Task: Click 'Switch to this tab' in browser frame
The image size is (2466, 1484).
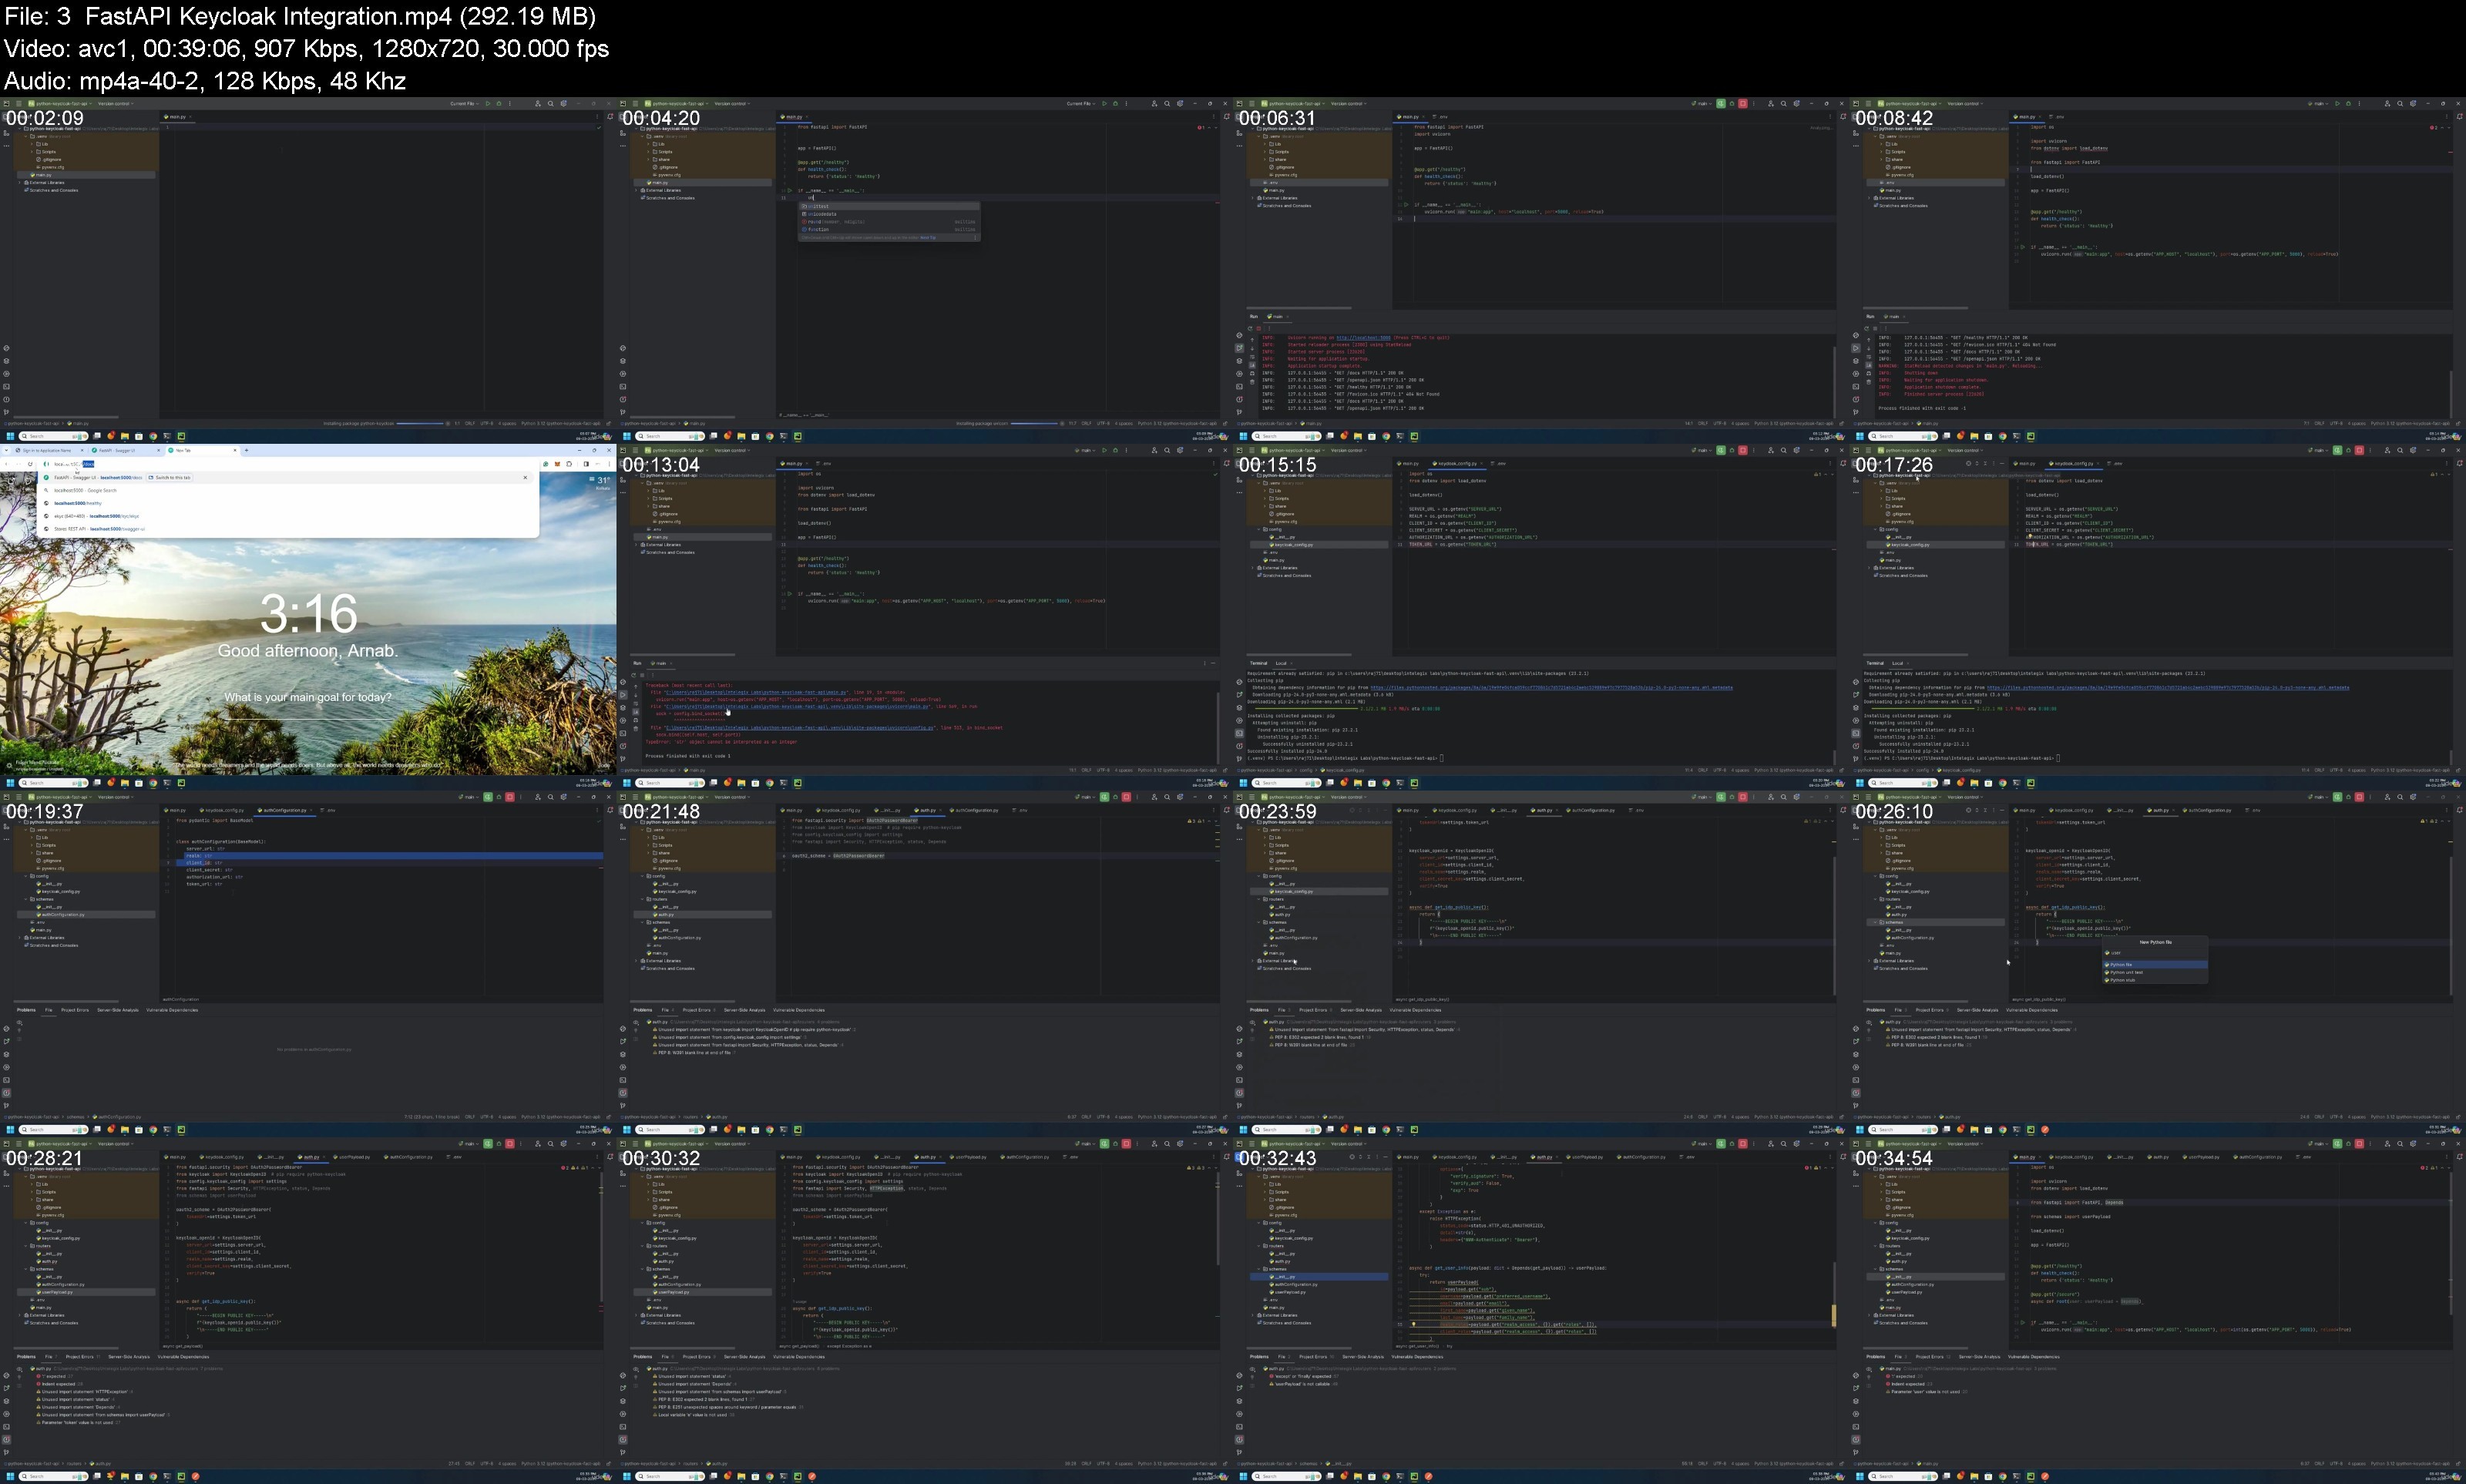Action: pyautogui.click(x=171, y=477)
